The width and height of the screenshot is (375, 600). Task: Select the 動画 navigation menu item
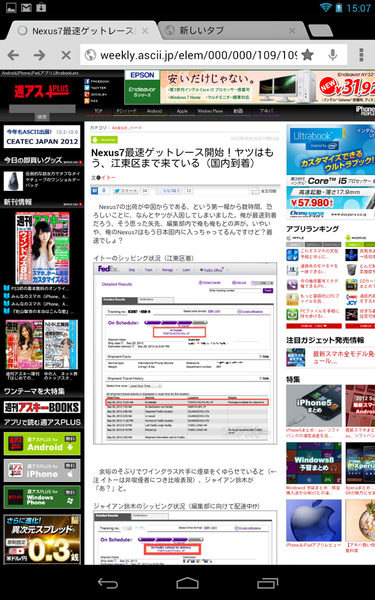pyautogui.click(x=238, y=111)
